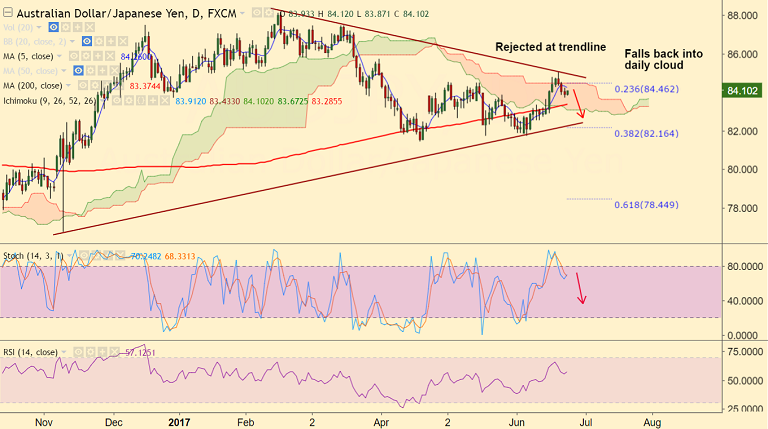Image resolution: width=768 pixels, height=429 pixels.
Task: Click the Aug label on time axis
Action: (652, 422)
